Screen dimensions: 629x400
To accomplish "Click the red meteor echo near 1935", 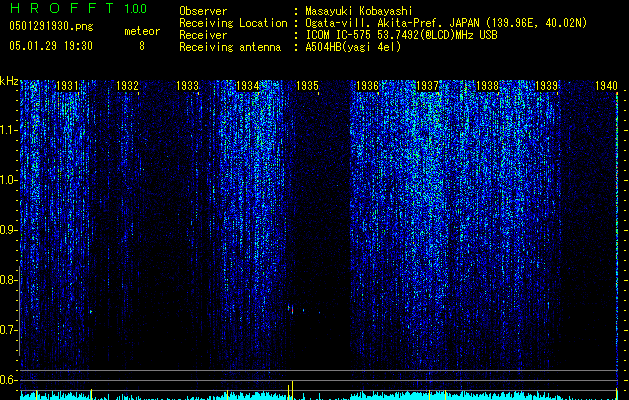I will click(x=292, y=310).
